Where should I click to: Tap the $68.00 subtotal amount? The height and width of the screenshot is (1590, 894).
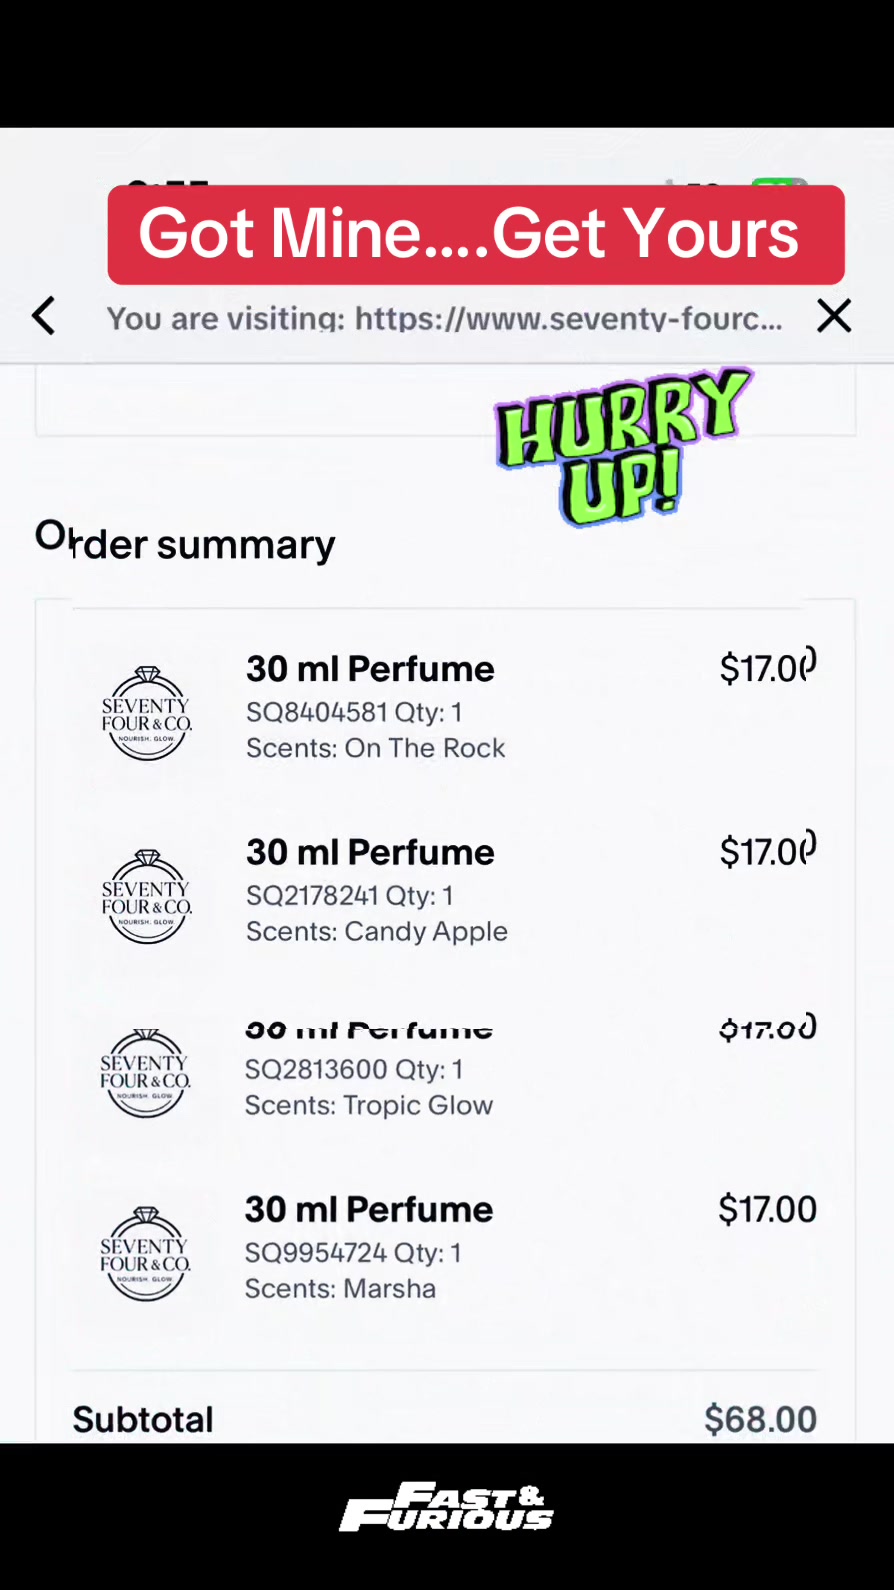[x=760, y=1419]
